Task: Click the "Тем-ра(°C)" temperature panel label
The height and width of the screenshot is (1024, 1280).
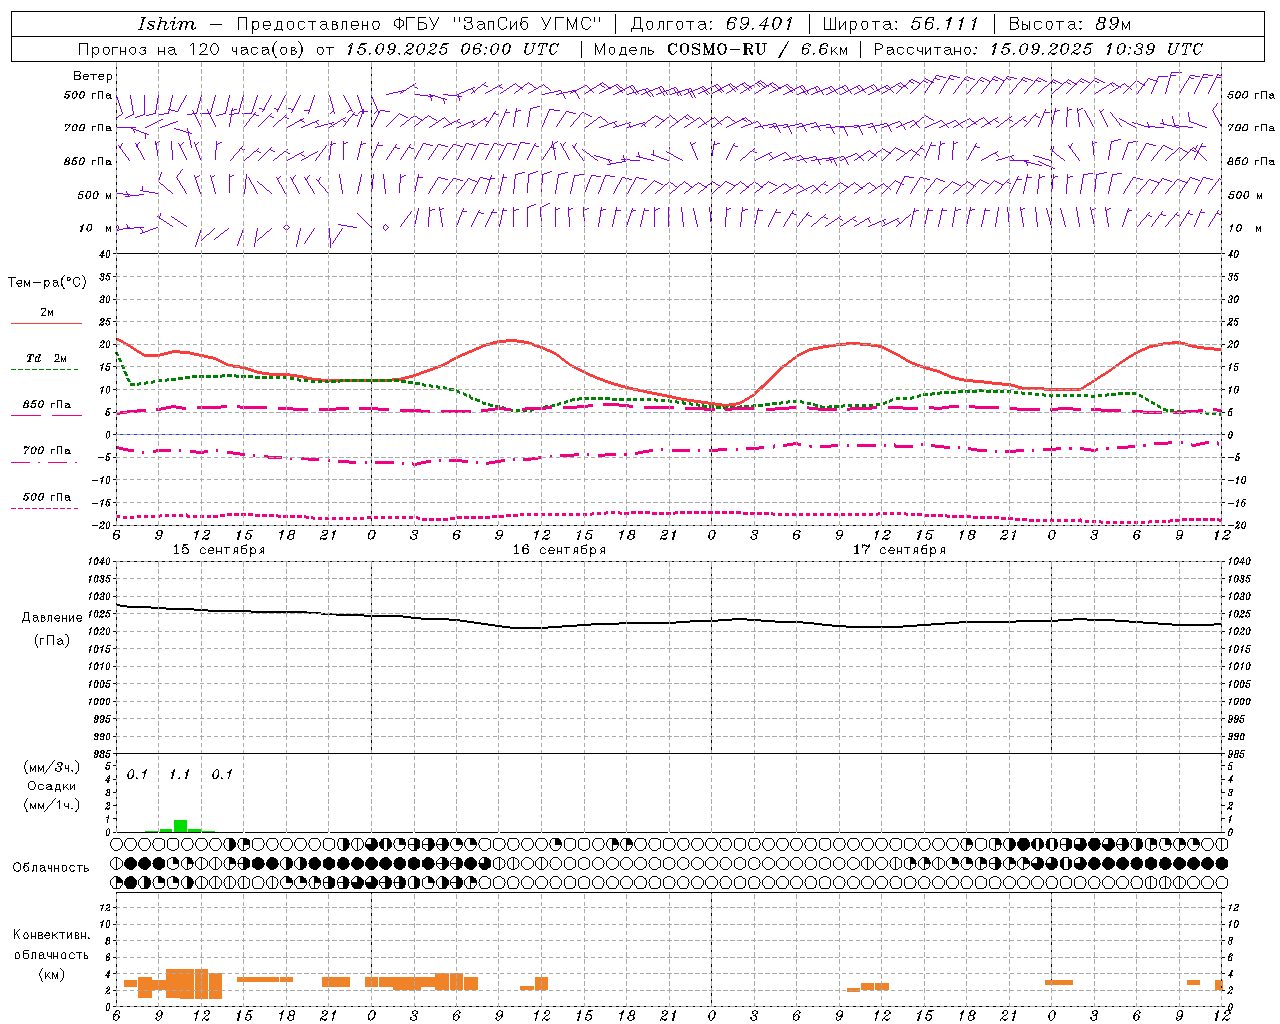Action: pyautogui.click(x=47, y=283)
